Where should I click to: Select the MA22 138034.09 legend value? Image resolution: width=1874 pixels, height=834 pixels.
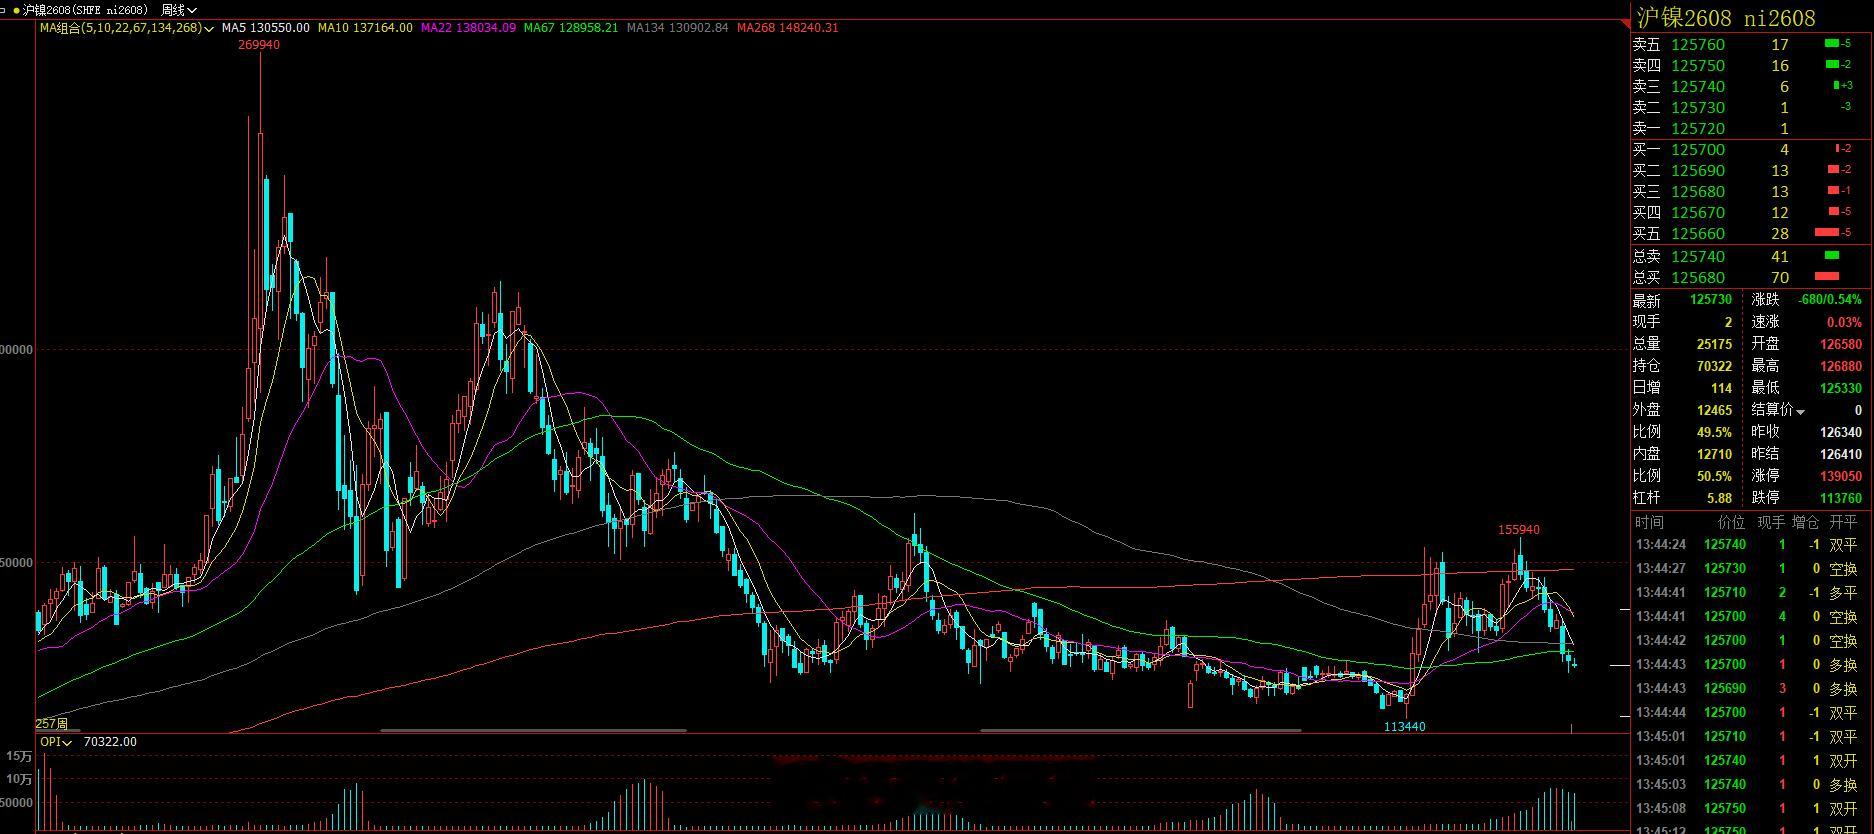(x=468, y=28)
